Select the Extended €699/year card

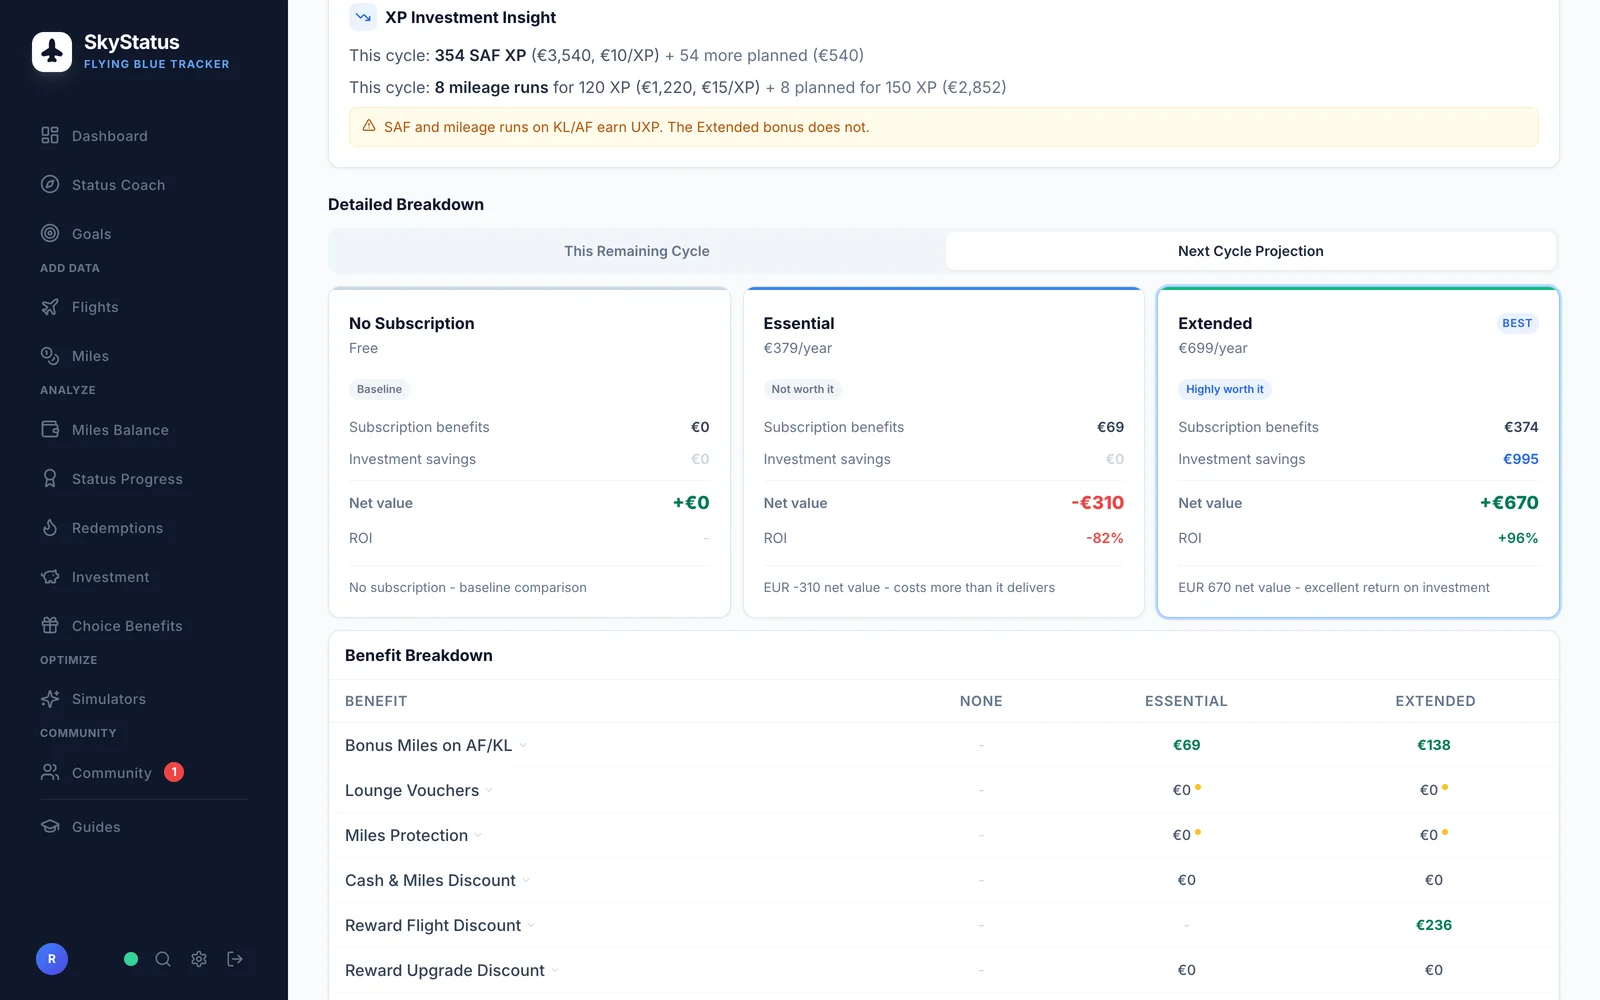(x=1358, y=452)
